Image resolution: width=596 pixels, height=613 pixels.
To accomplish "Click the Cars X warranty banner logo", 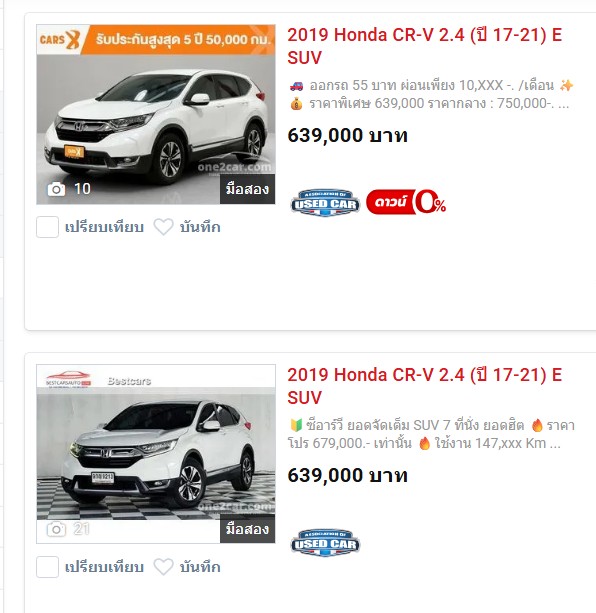I will [60, 39].
